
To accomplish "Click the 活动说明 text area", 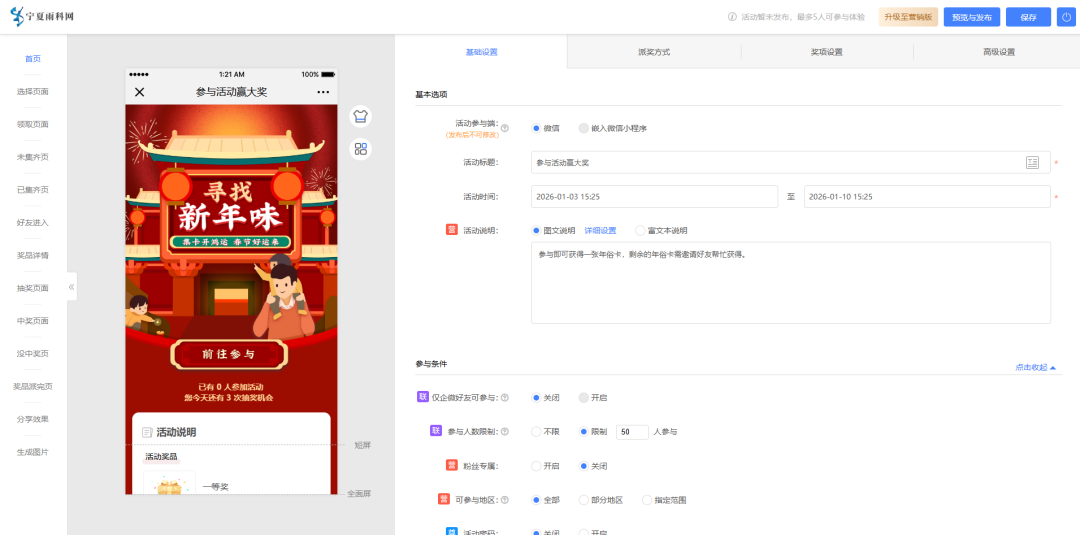I will (x=791, y=282).
